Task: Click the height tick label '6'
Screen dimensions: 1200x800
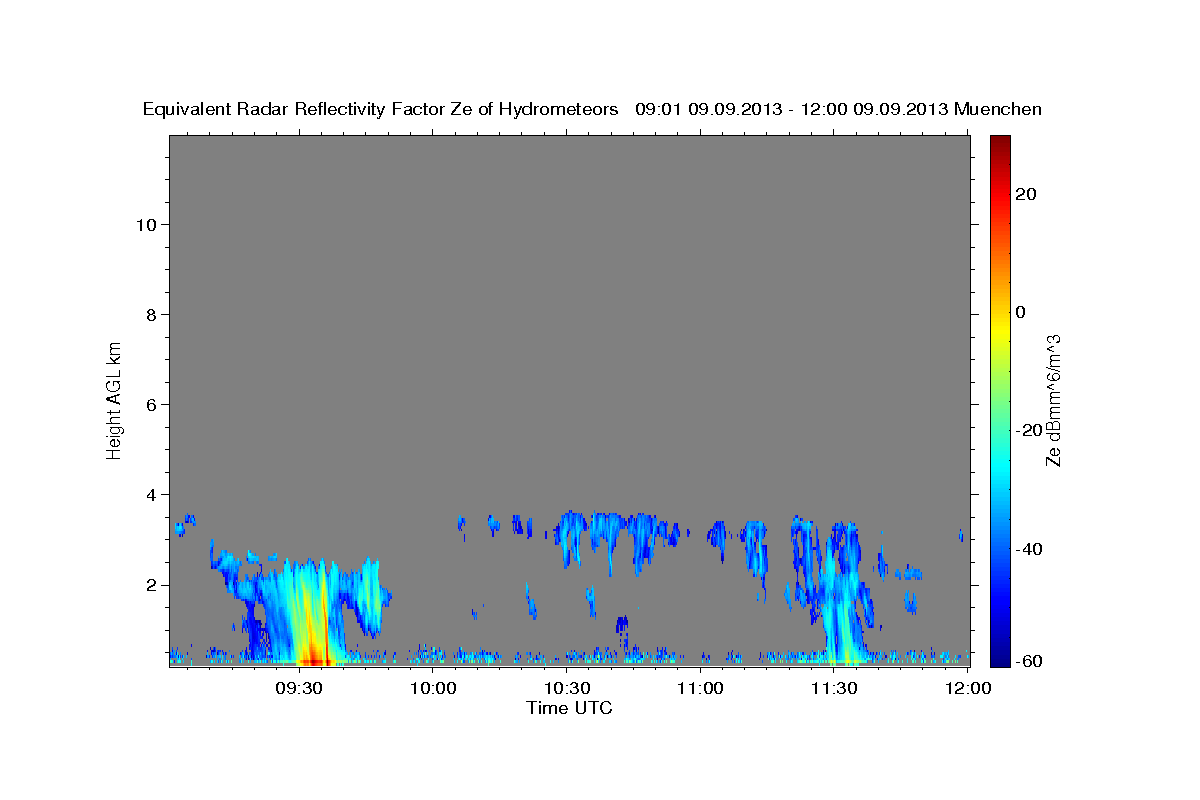Action: click(149, 404)
